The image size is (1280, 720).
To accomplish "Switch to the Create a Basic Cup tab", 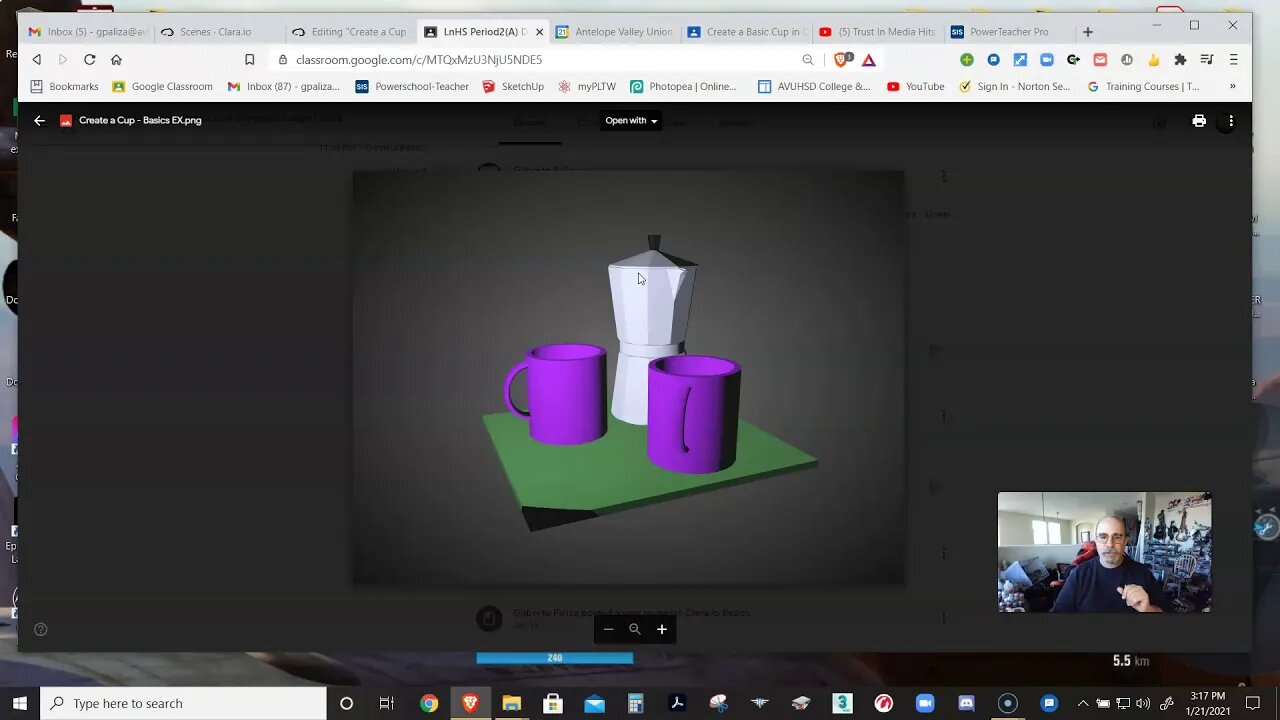I will 746,32.
